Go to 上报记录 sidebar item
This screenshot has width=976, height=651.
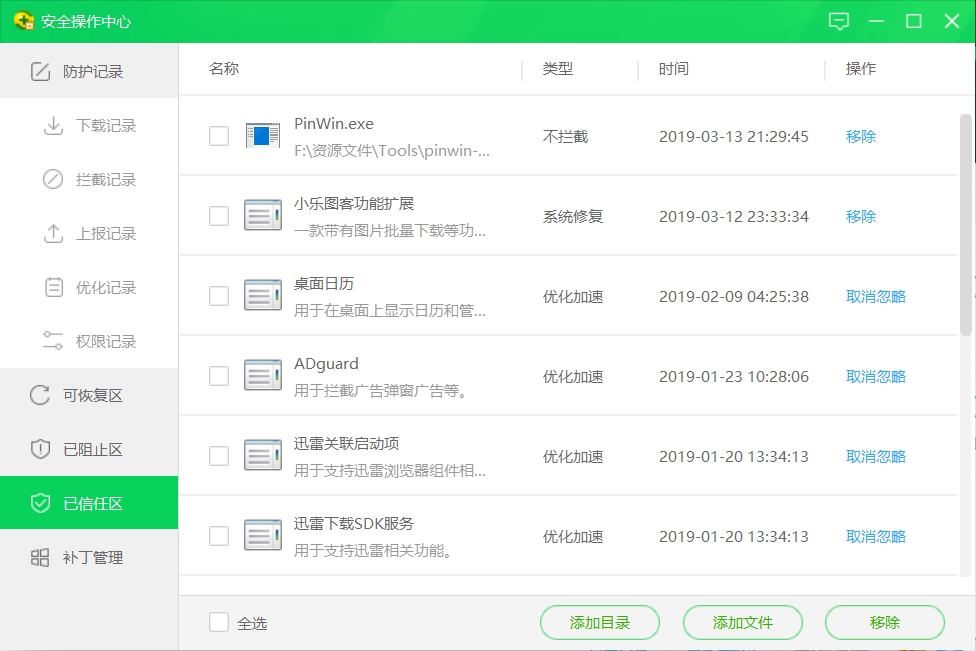[89, 233]
